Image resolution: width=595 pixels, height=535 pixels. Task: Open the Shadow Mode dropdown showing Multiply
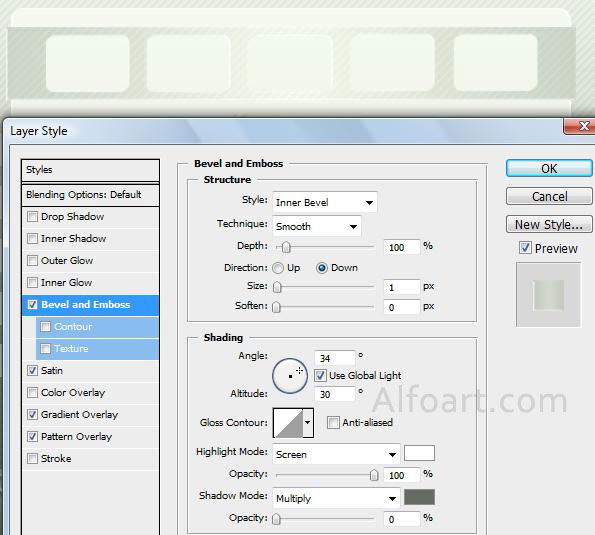336,498
